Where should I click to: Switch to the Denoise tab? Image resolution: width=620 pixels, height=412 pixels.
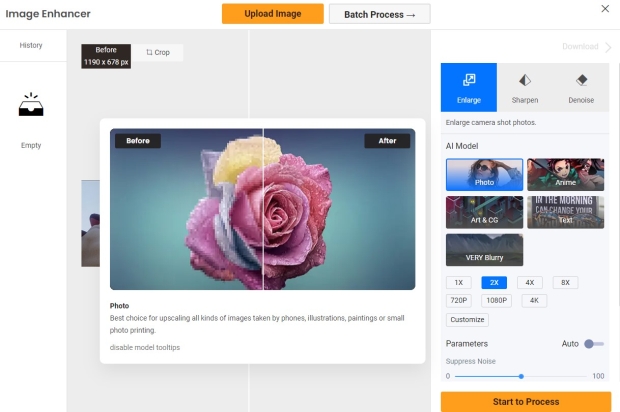tap(581, 87)
